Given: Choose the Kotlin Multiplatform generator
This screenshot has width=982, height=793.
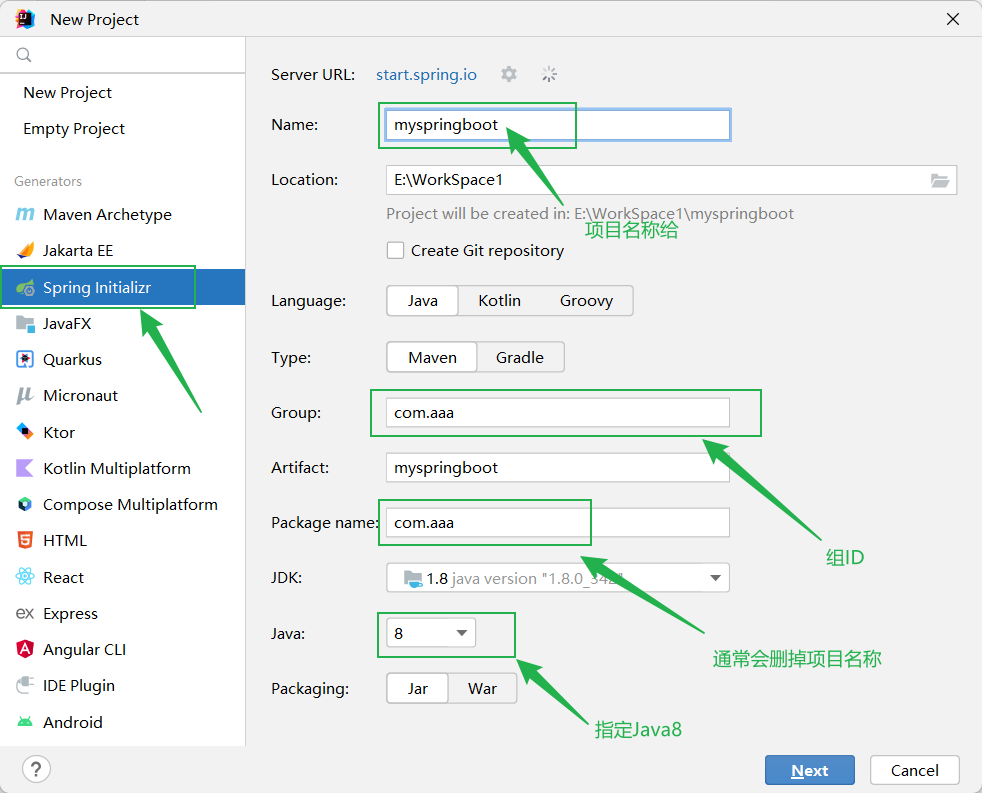Looking at the screenshot, I should coord(123,469).
